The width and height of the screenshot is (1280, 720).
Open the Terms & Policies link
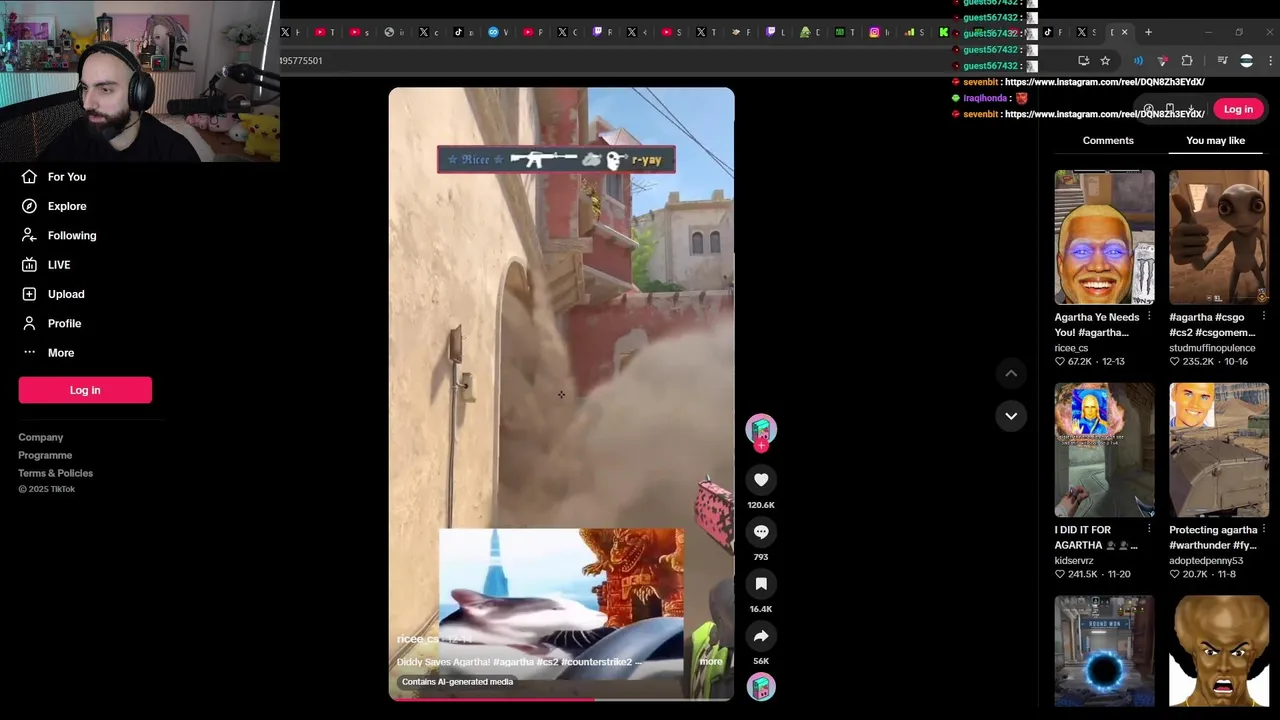pyautogui.click(x=55, y=473)
